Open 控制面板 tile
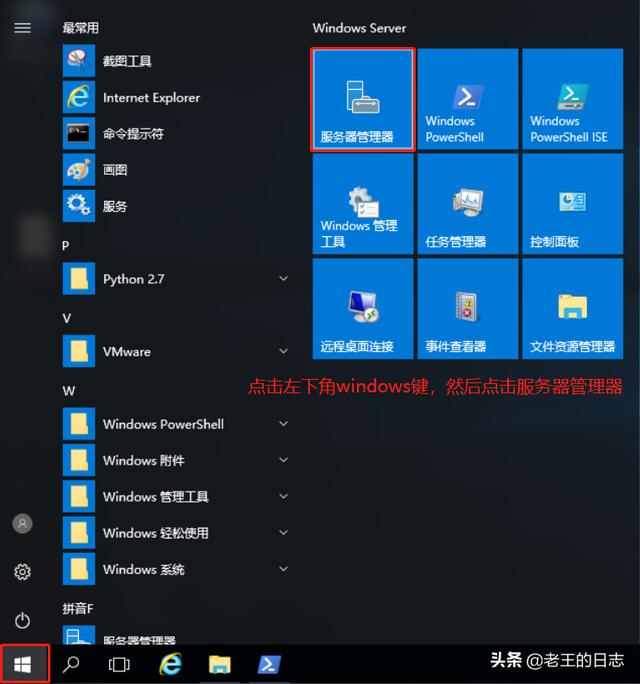Screen dimensions: 640x684 pyautogui.click(x=572, y=204)
